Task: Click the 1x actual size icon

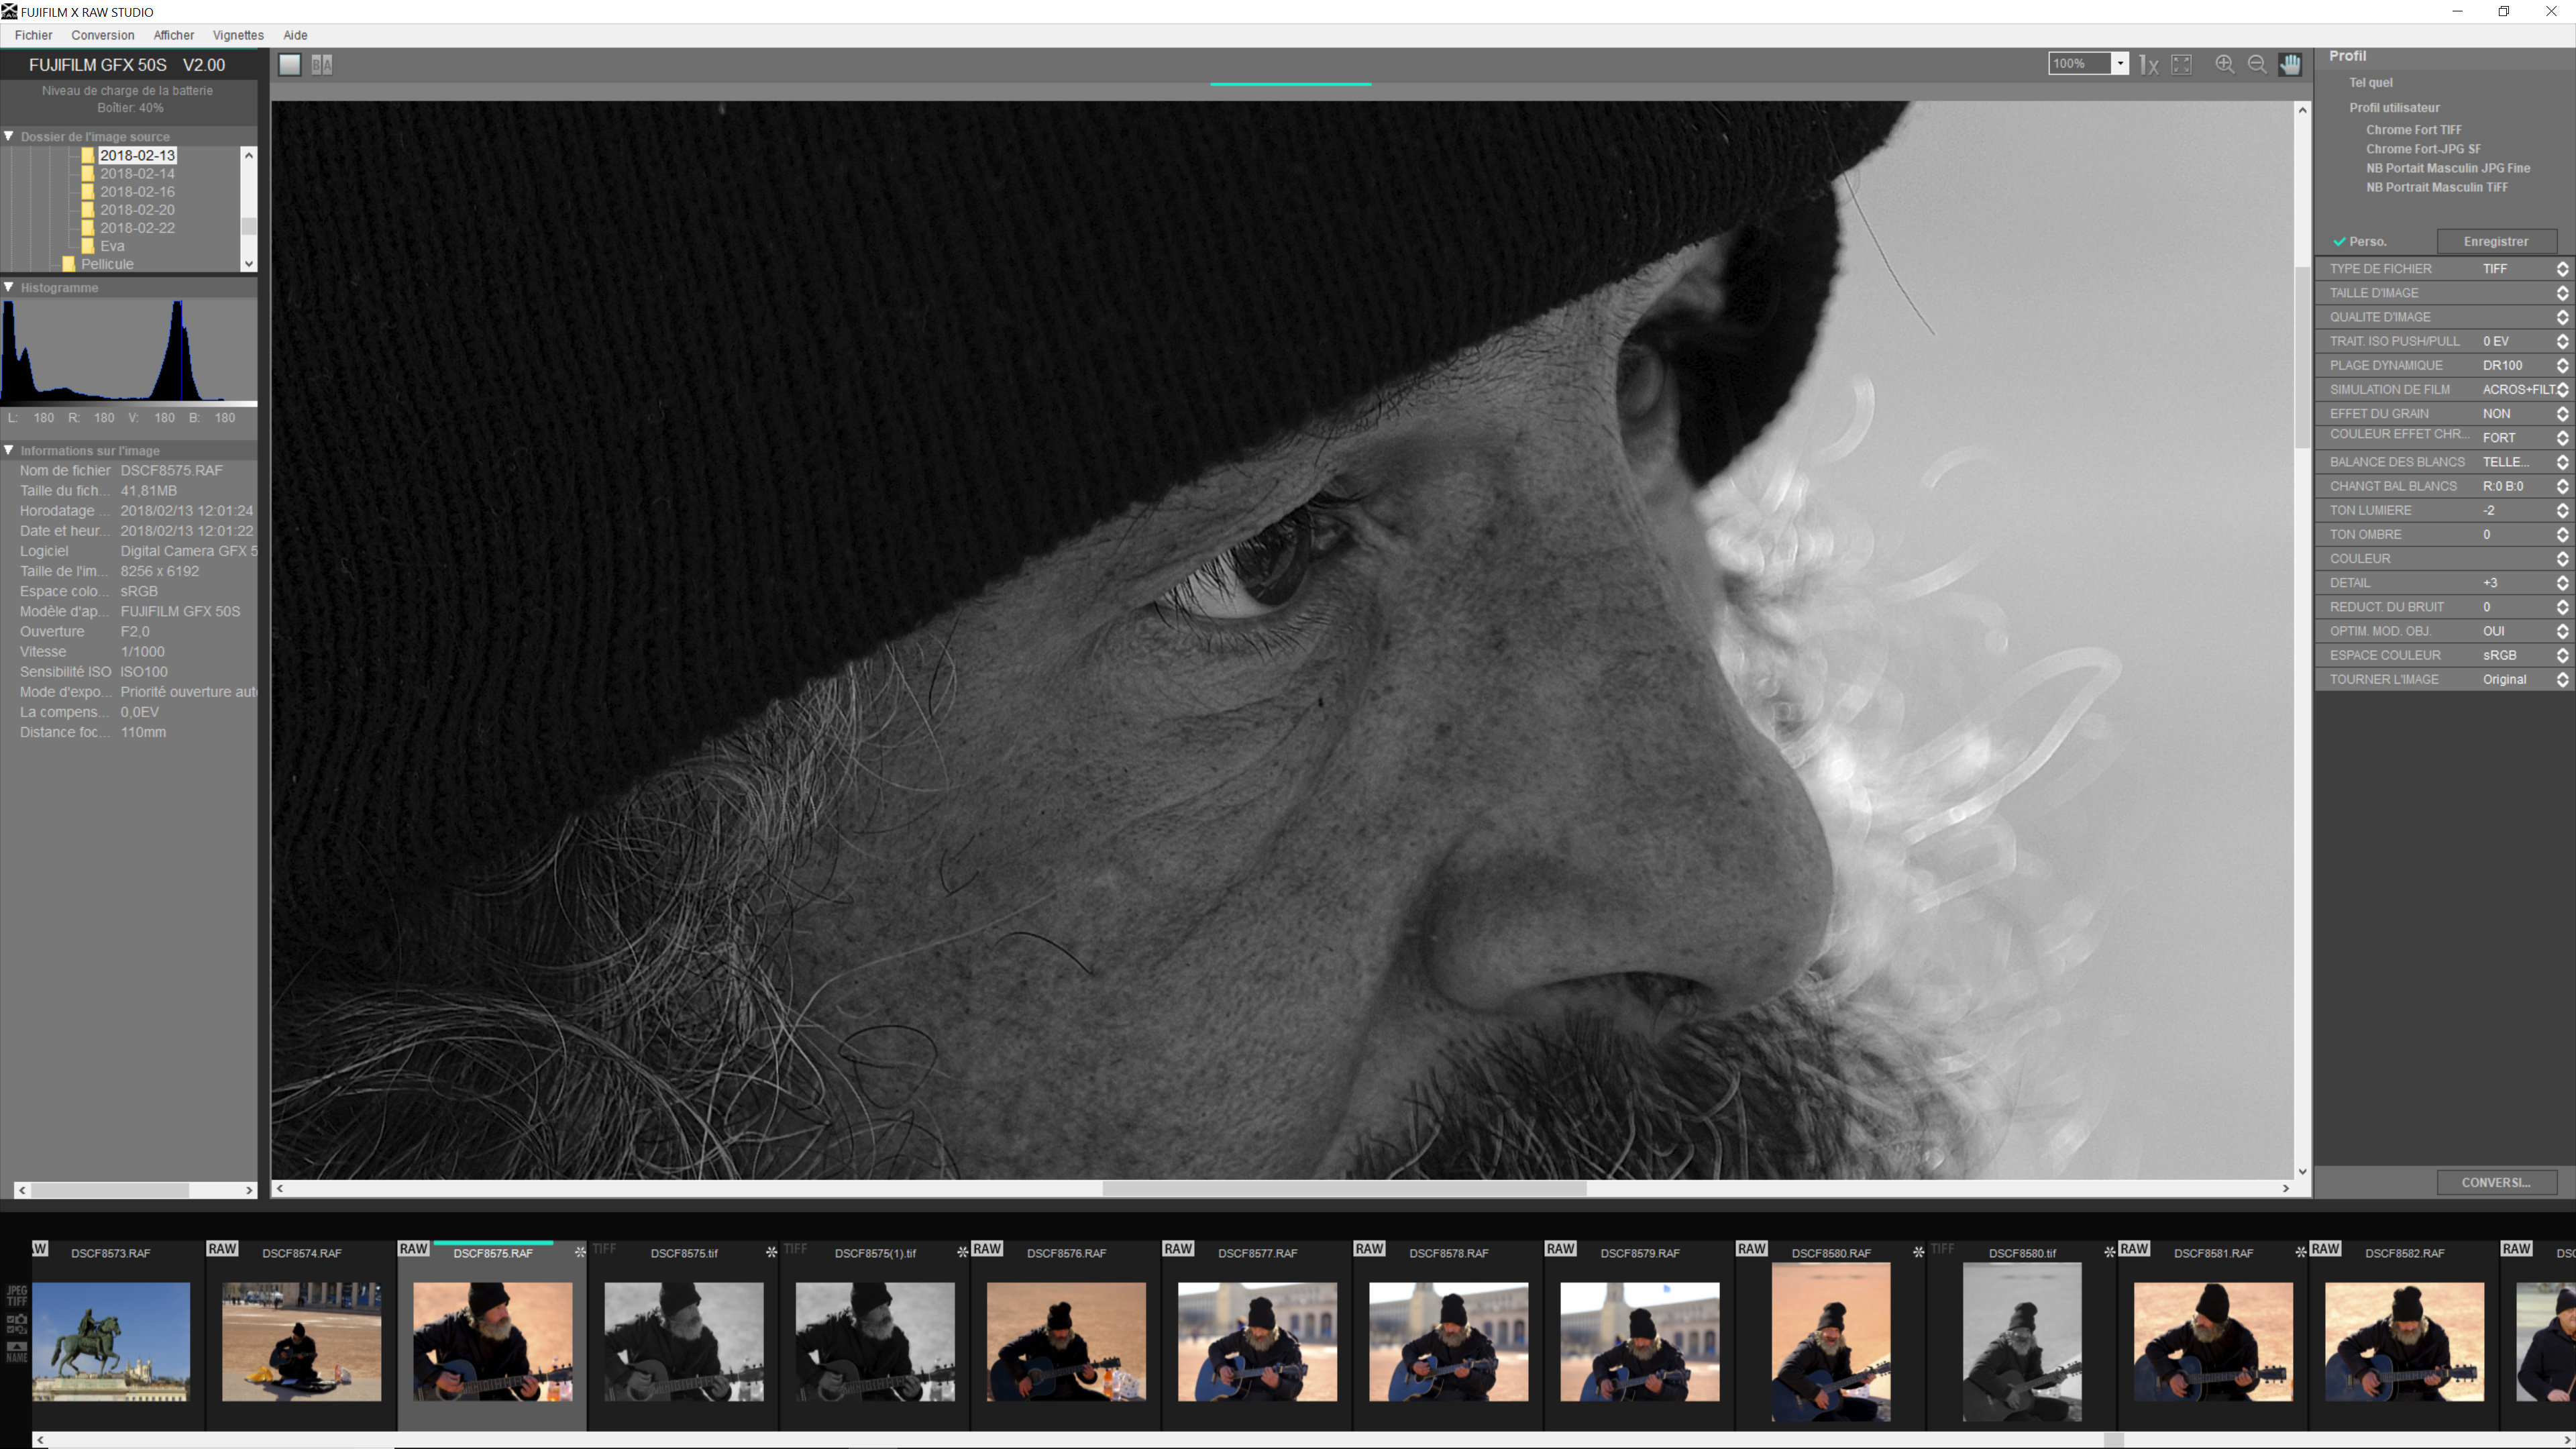Action: (x=2148, y=65)
